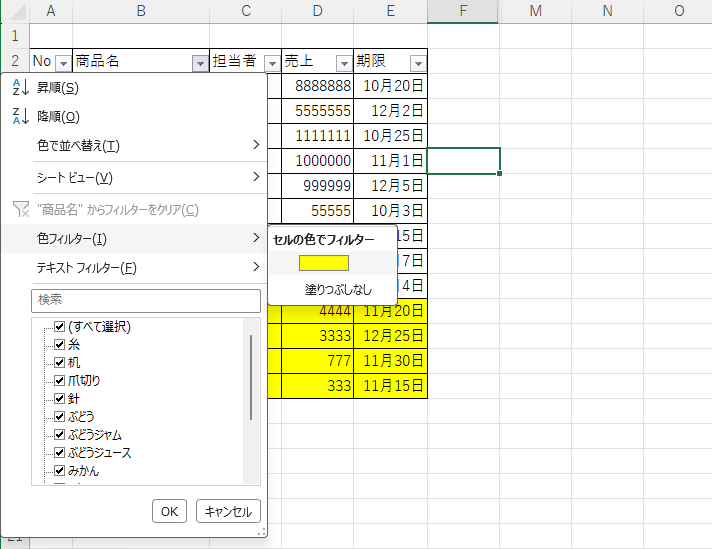Click yellow date cell 11月30日
This screenshot has height=549, width=712.
391,361
